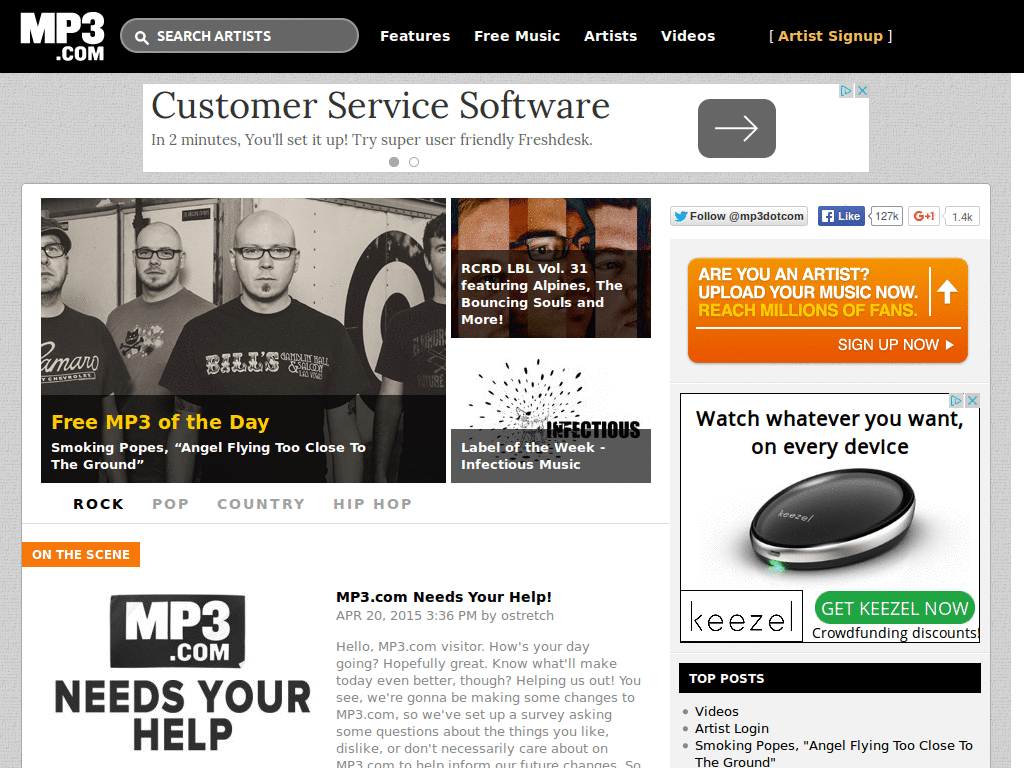Click the arrow button in Freshdesk ad
The width and height of the screenshot is (1024, 768).
click(x=737, y=128)
